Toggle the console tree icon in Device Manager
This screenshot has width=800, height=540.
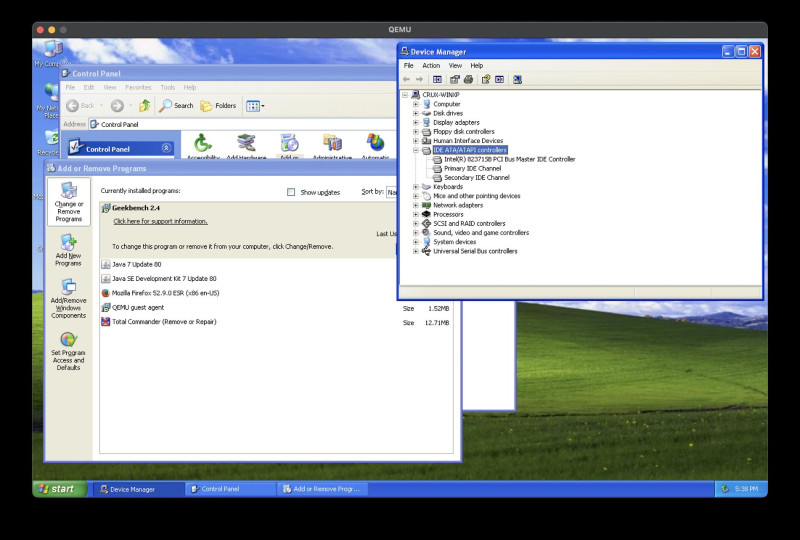[x=437, y=80]
